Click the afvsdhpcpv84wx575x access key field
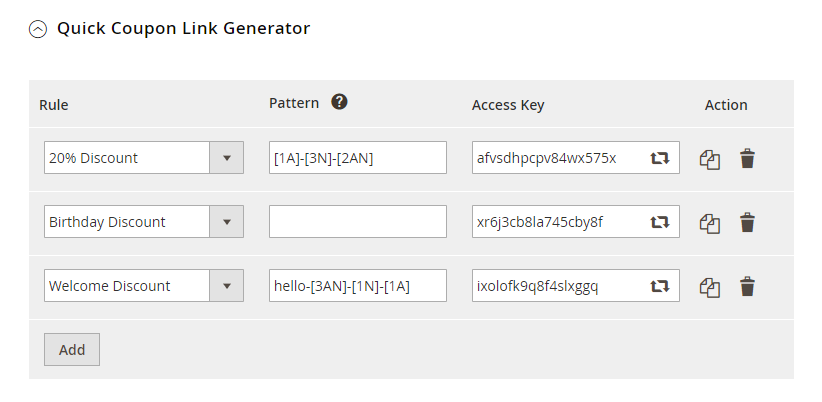This screenshot has height=402, width=822. 556,158
